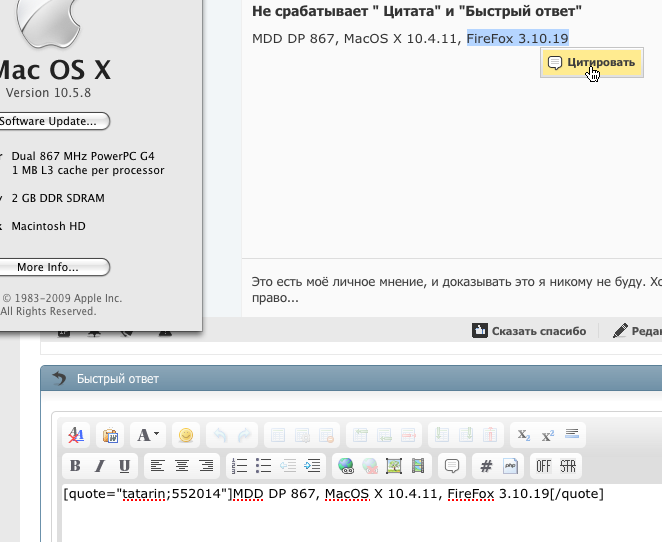This screenshot has height=542, width=662.
Task: Insert a horizontal rule
Action: point(572,435)
